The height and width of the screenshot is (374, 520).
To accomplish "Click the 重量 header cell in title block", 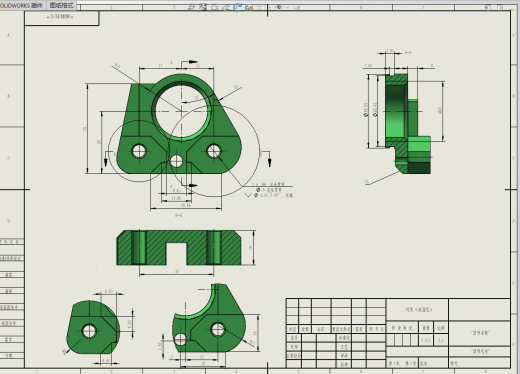I will (x=426, y=328).
